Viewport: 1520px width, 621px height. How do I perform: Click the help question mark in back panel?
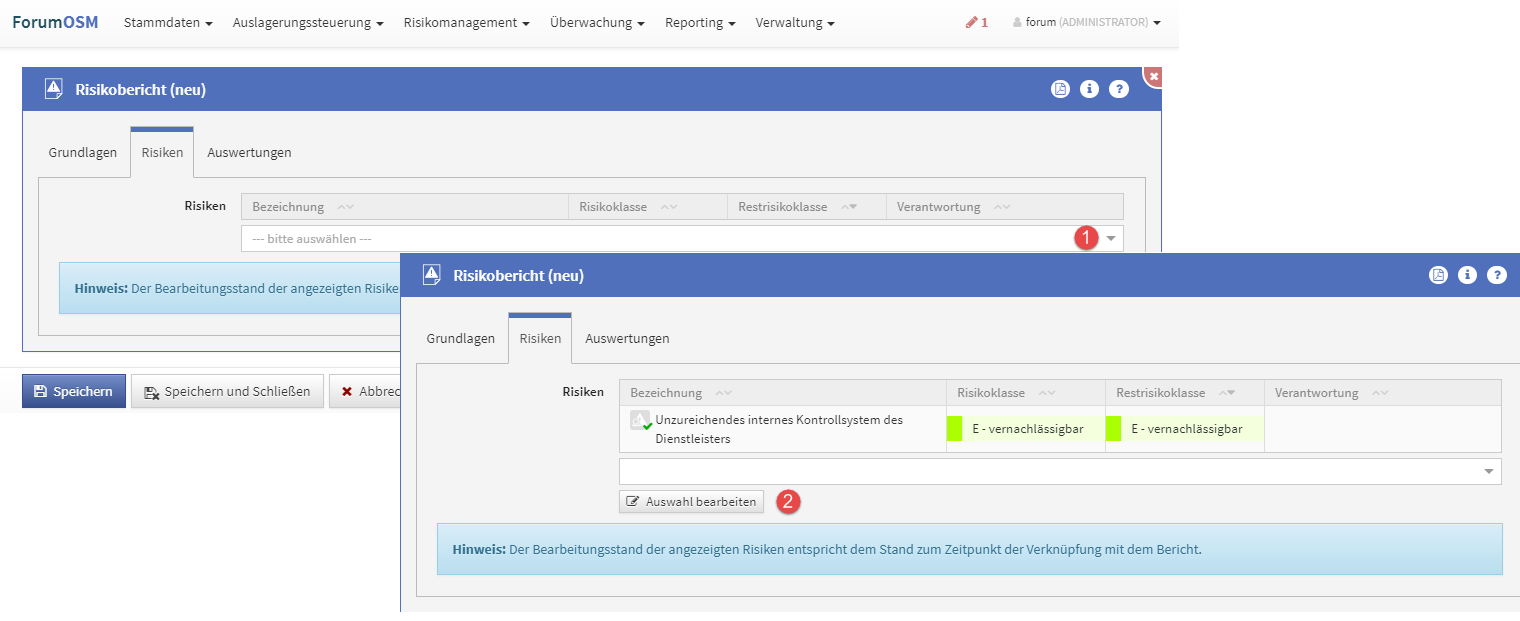(x=1119, y=89)
